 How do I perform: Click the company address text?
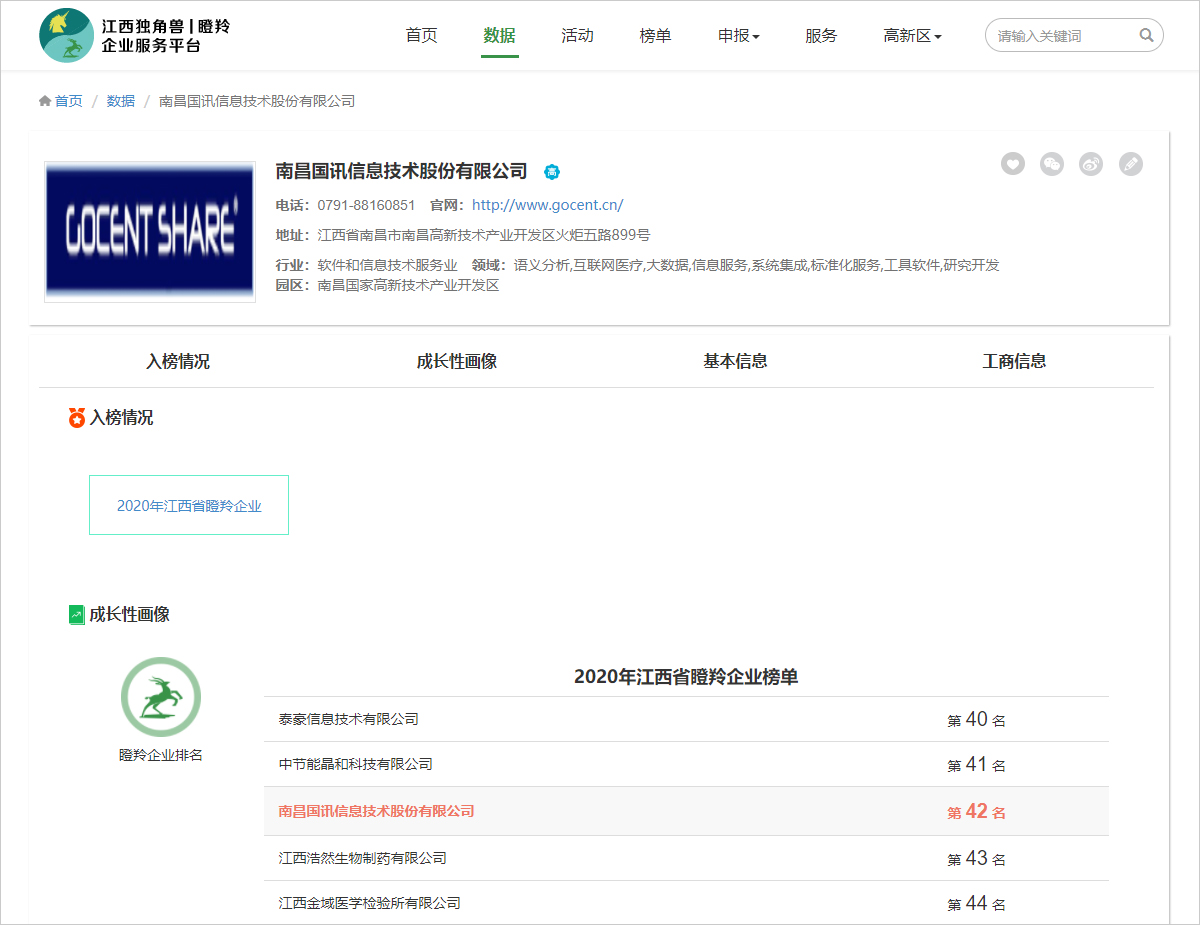(484, 236)
